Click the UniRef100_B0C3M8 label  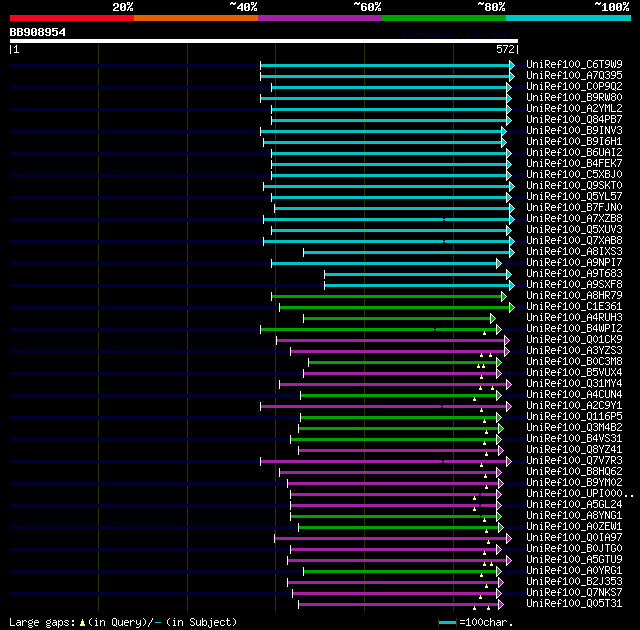574,362
